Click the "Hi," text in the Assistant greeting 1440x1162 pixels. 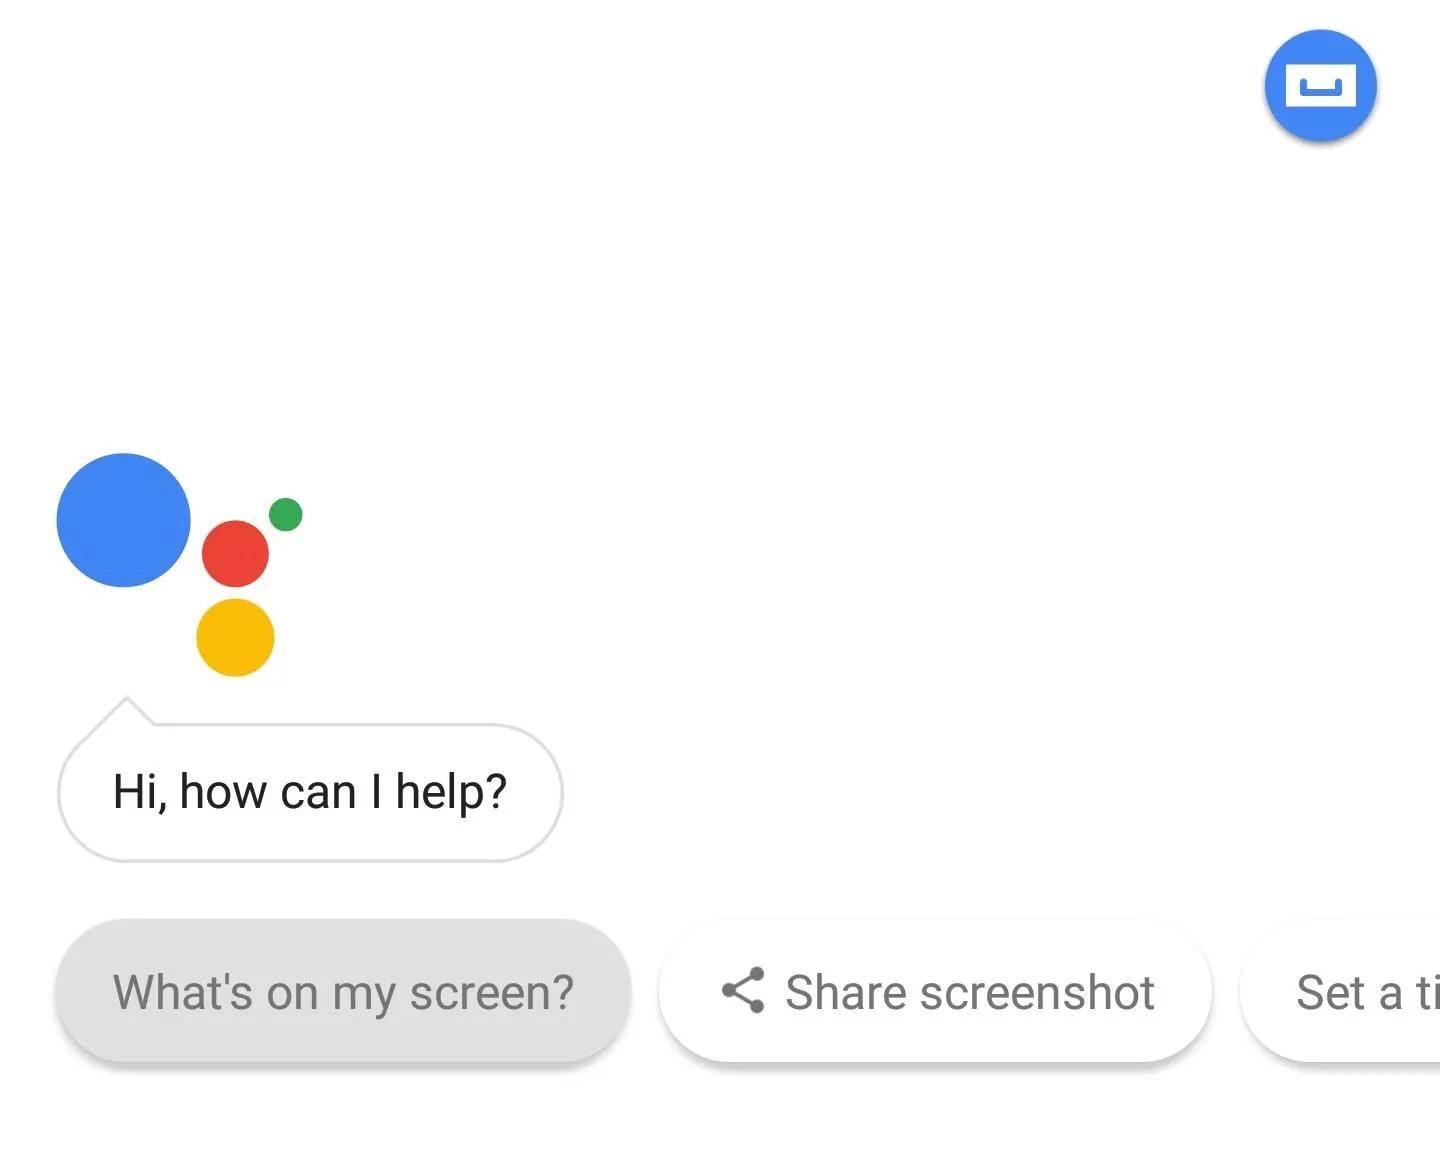pyautogui.click(x=139, y=793)
